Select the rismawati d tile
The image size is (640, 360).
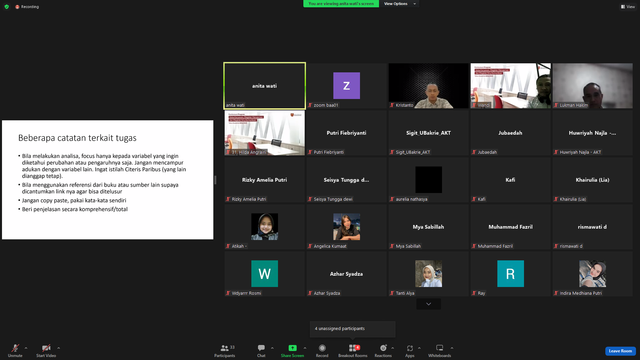coord(592,227)
